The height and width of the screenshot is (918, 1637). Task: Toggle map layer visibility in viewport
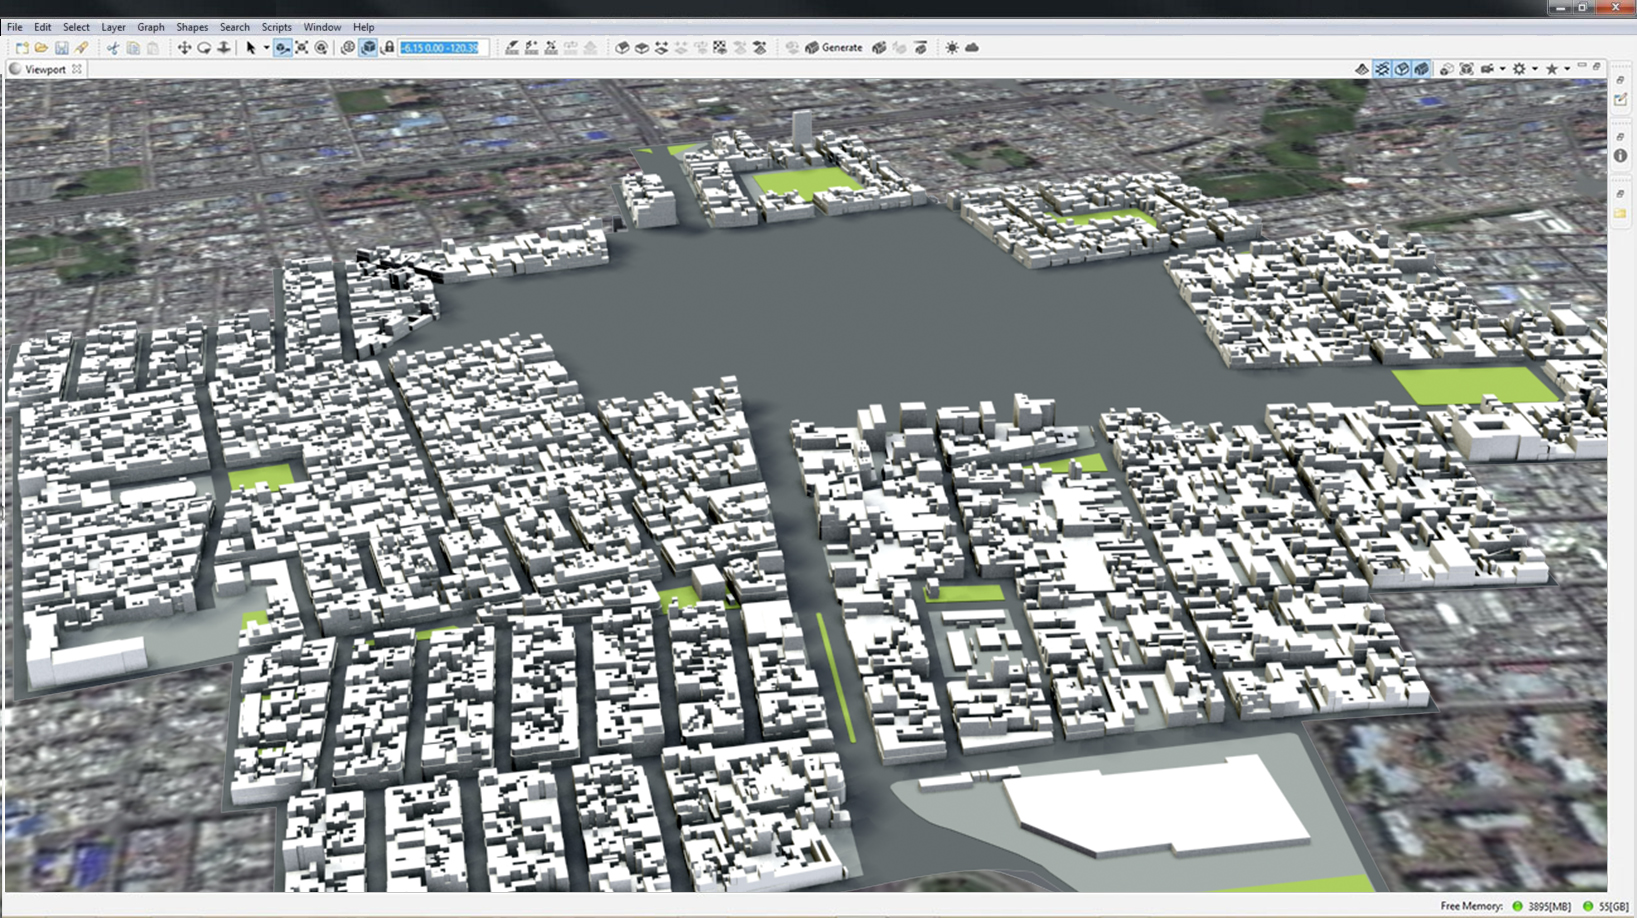click(1362, 69)
